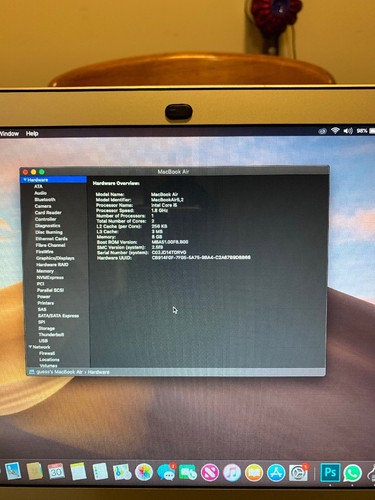This screenshot has width=375, height=500.
Task: Select Disc Burning in the sidebar
Action: tap(49, 232)
